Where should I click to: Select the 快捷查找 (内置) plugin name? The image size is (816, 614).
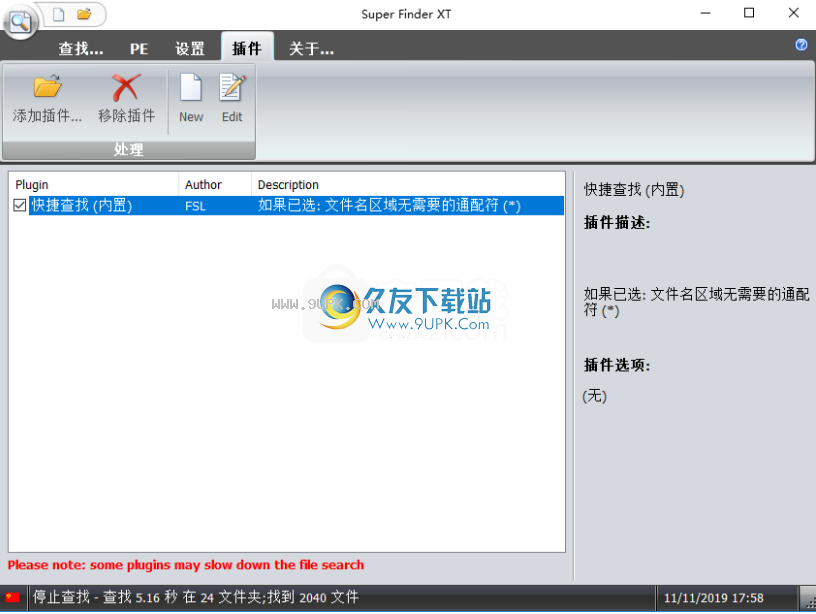(x=82, y=205)
